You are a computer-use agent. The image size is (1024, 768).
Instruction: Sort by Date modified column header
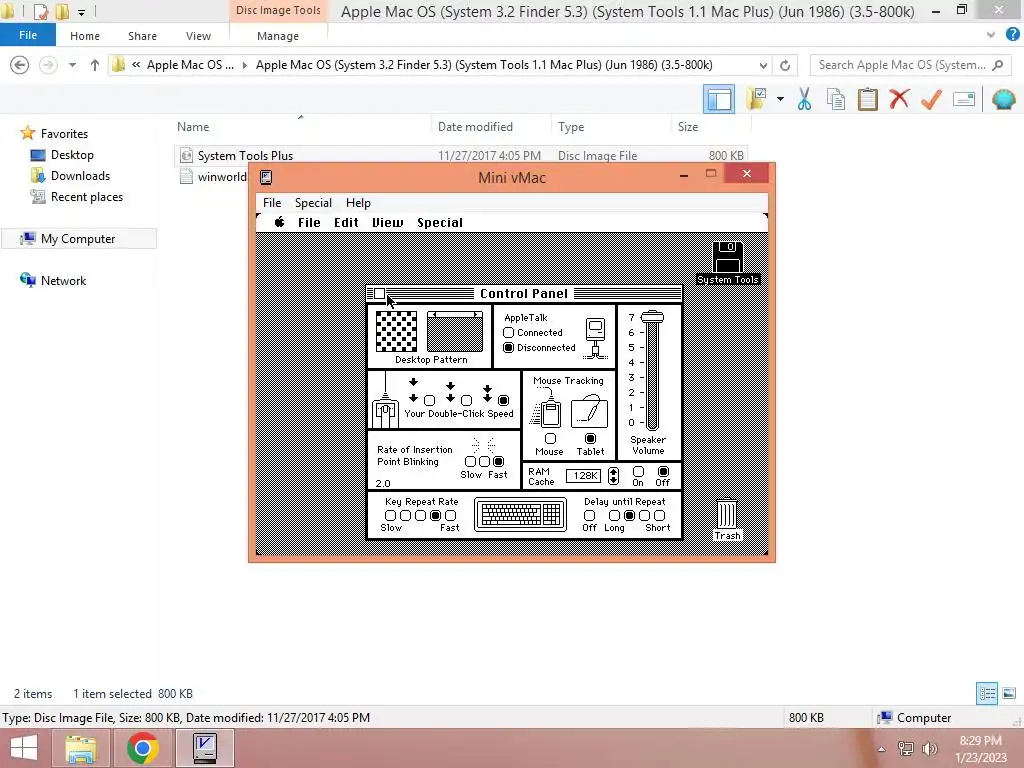(x=475, y=127)
